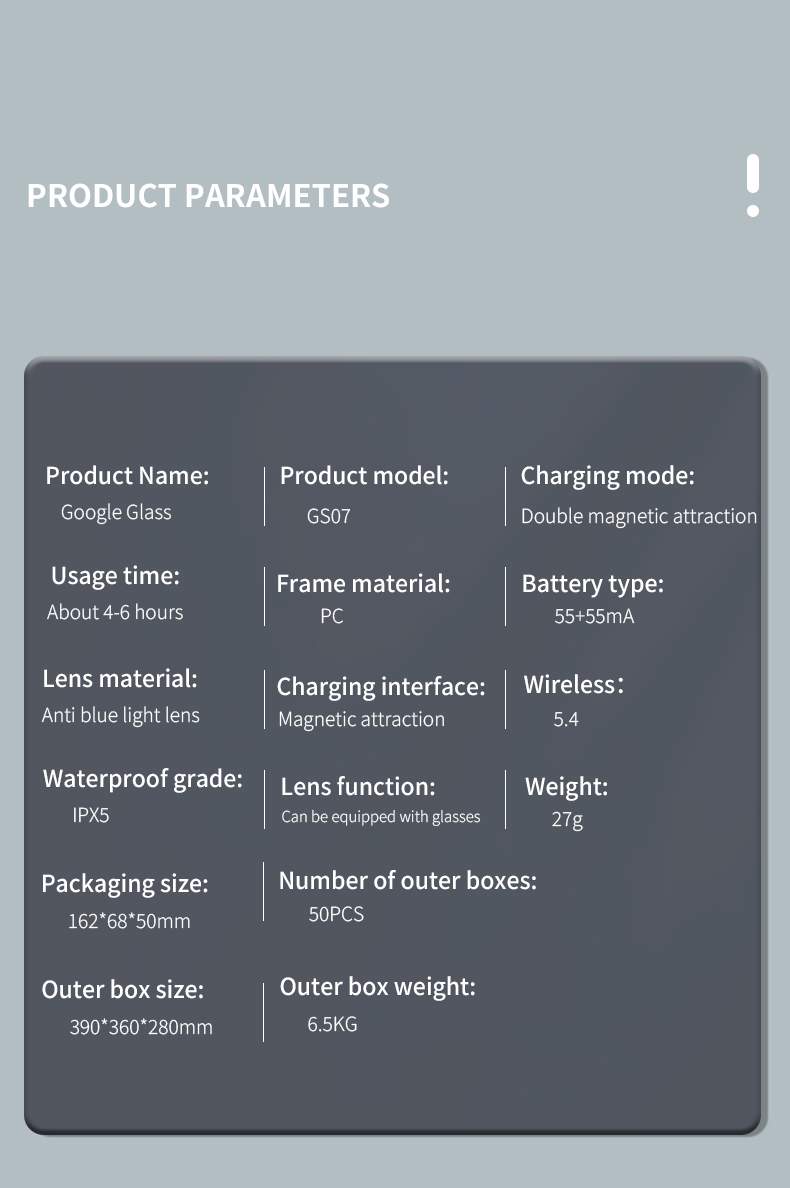The image size is (790, 1188).
Task: Click the Google Glass product name value
Action: click(x=116, y=512)
